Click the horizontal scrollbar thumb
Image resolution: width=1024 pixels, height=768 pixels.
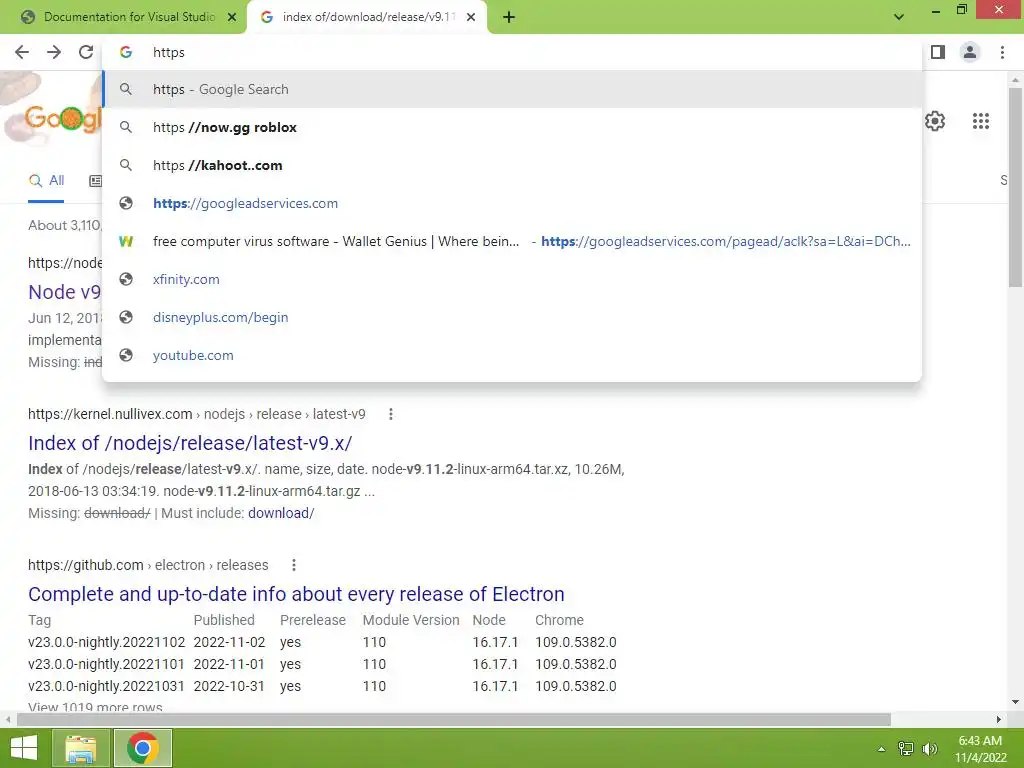(454, 720)
